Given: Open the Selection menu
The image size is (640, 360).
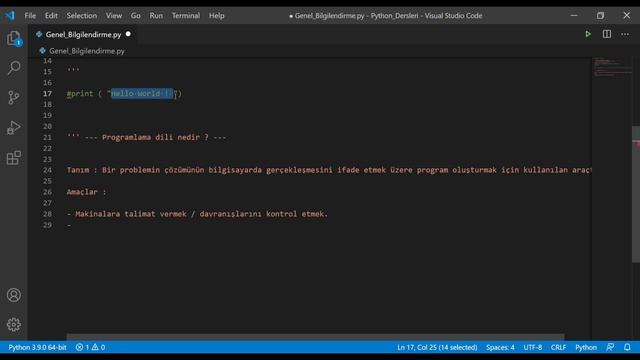Looking at the screenshot, I should [x=82, y=16].
